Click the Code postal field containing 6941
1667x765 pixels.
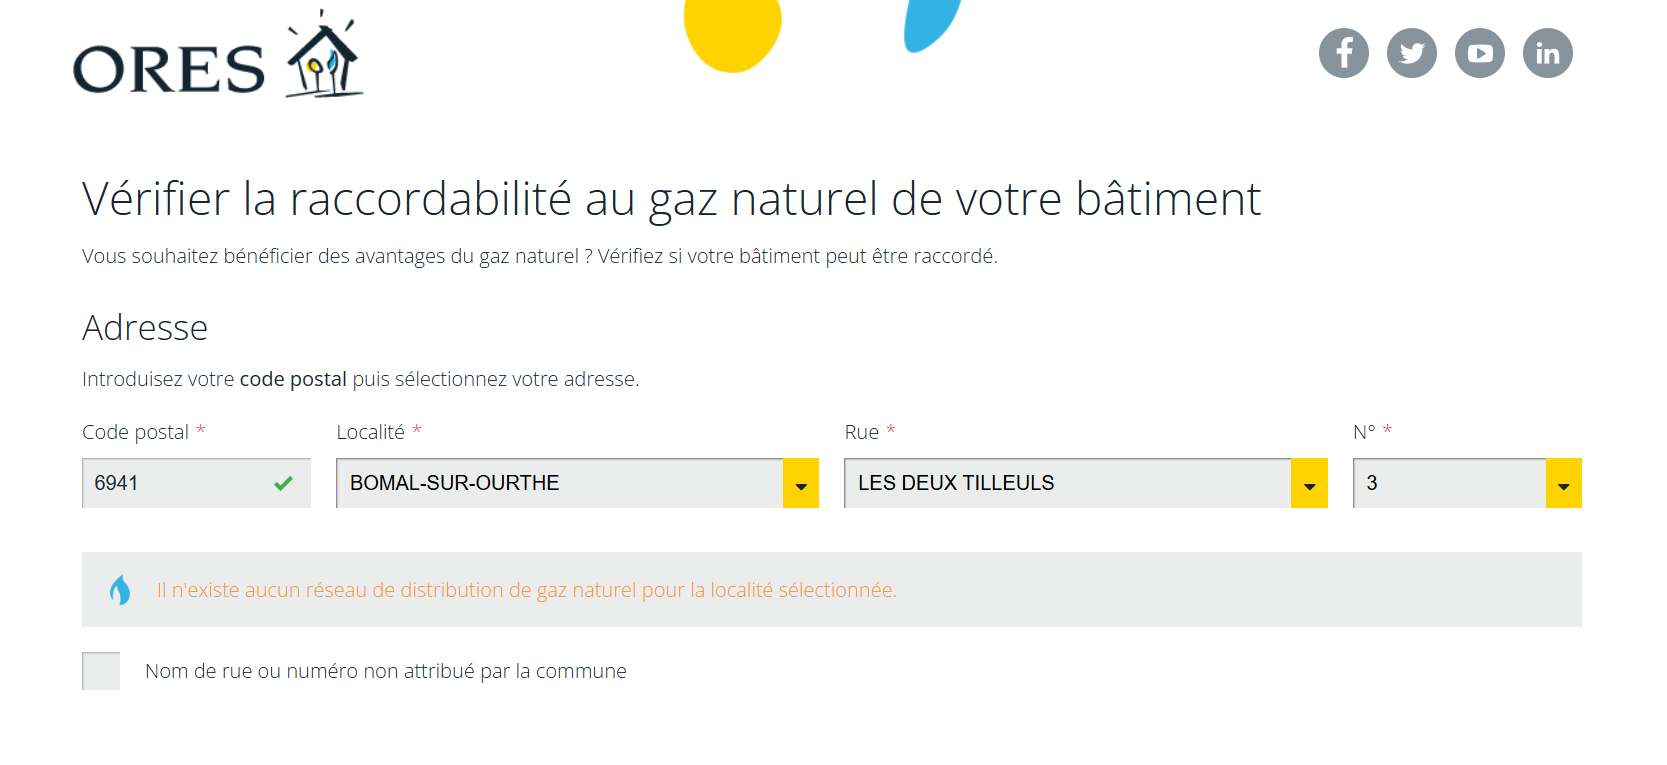tap(175, 484)
